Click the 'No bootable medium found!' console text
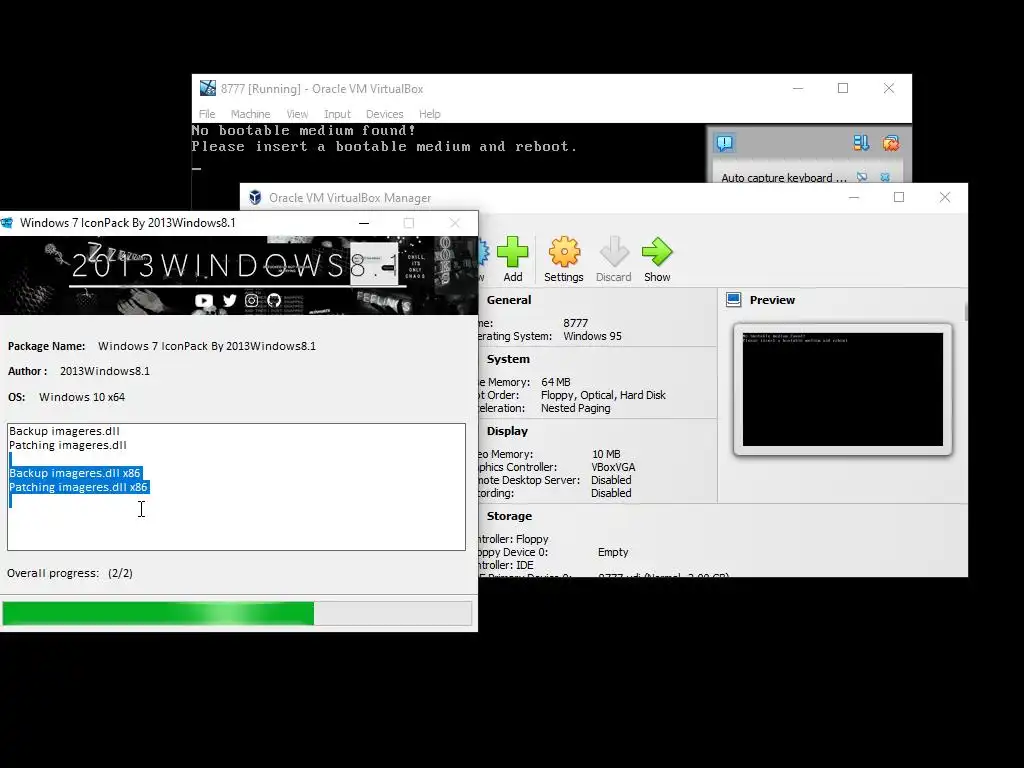Screen dimensions: 1024x768 point(304,131)
